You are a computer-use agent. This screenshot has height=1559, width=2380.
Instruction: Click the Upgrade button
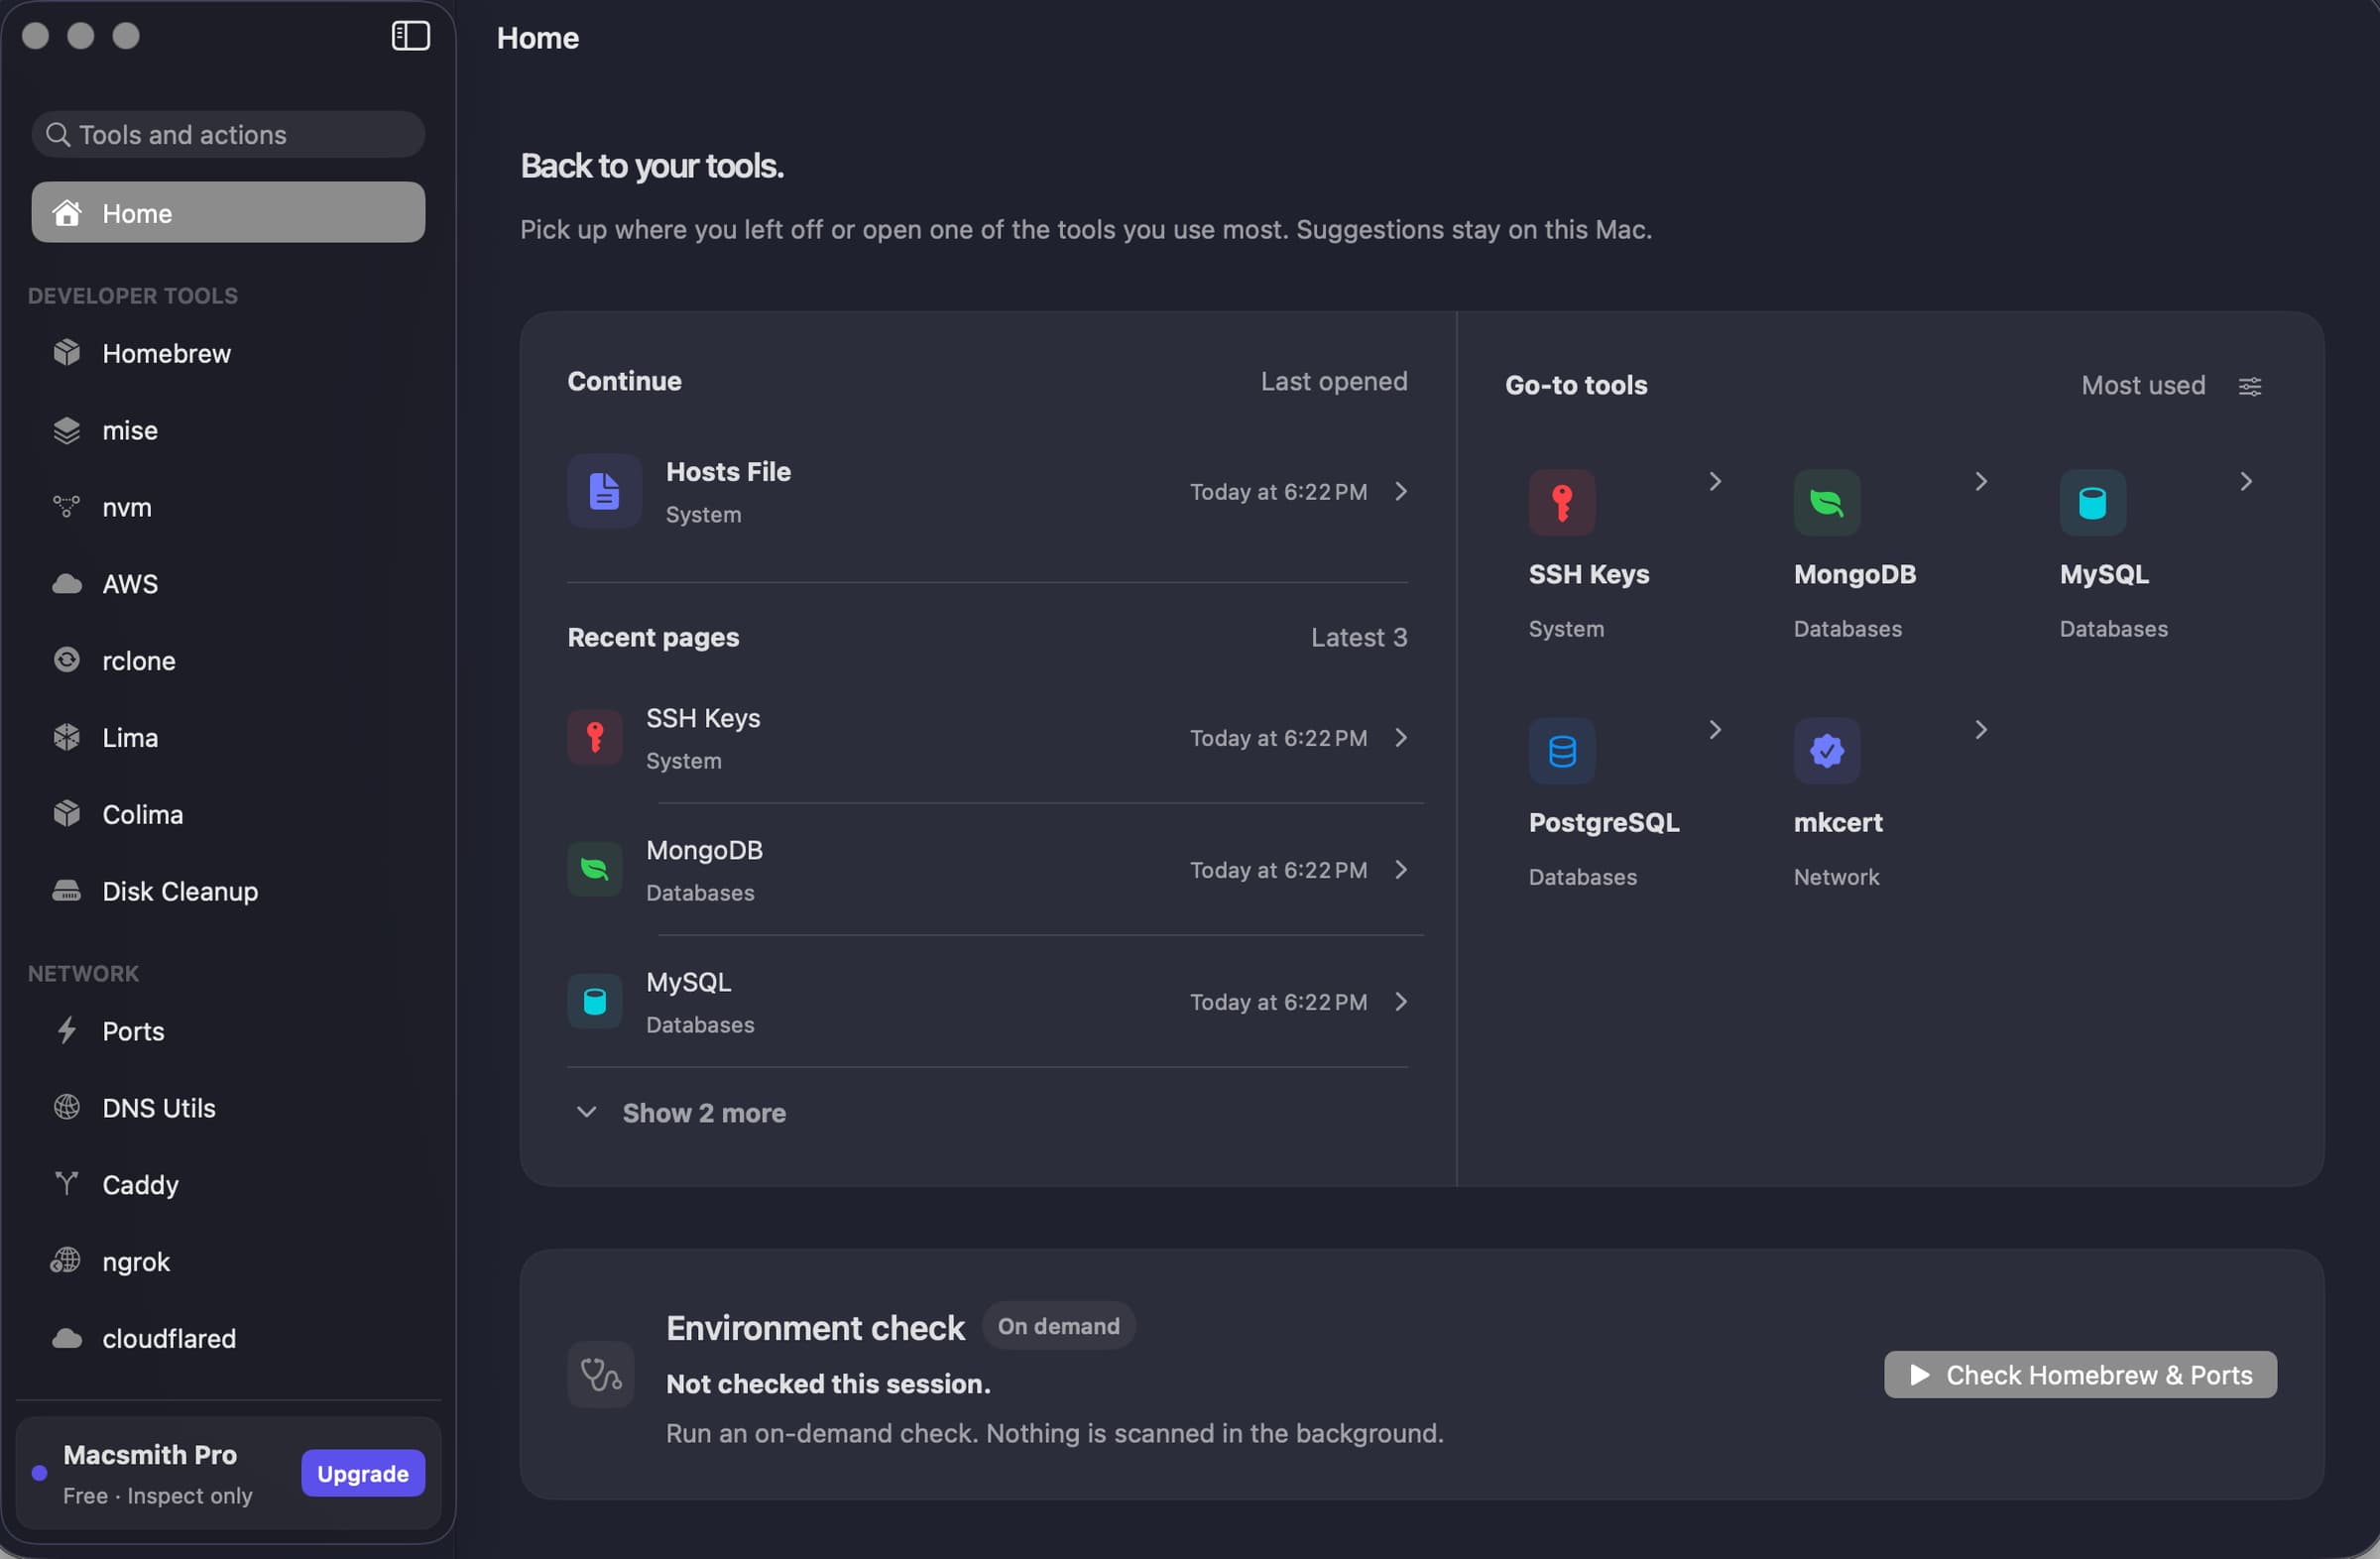(x=363, y=1473)
